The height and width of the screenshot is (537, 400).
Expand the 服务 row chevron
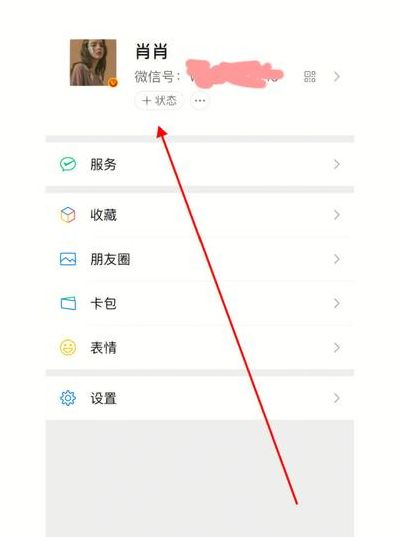point(337,164)
